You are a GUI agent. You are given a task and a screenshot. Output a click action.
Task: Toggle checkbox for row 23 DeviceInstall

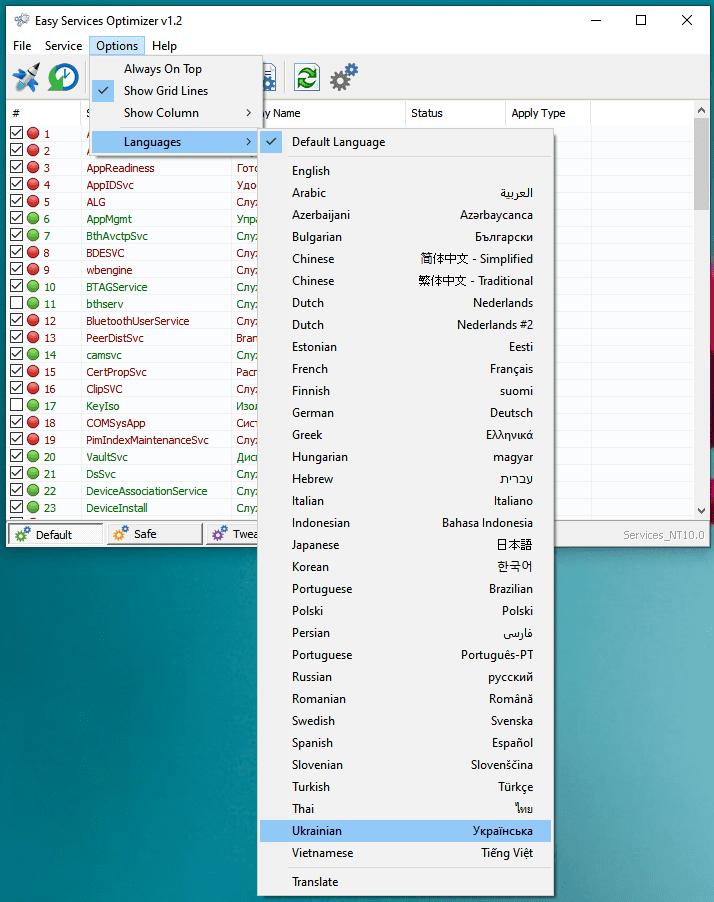16,507
